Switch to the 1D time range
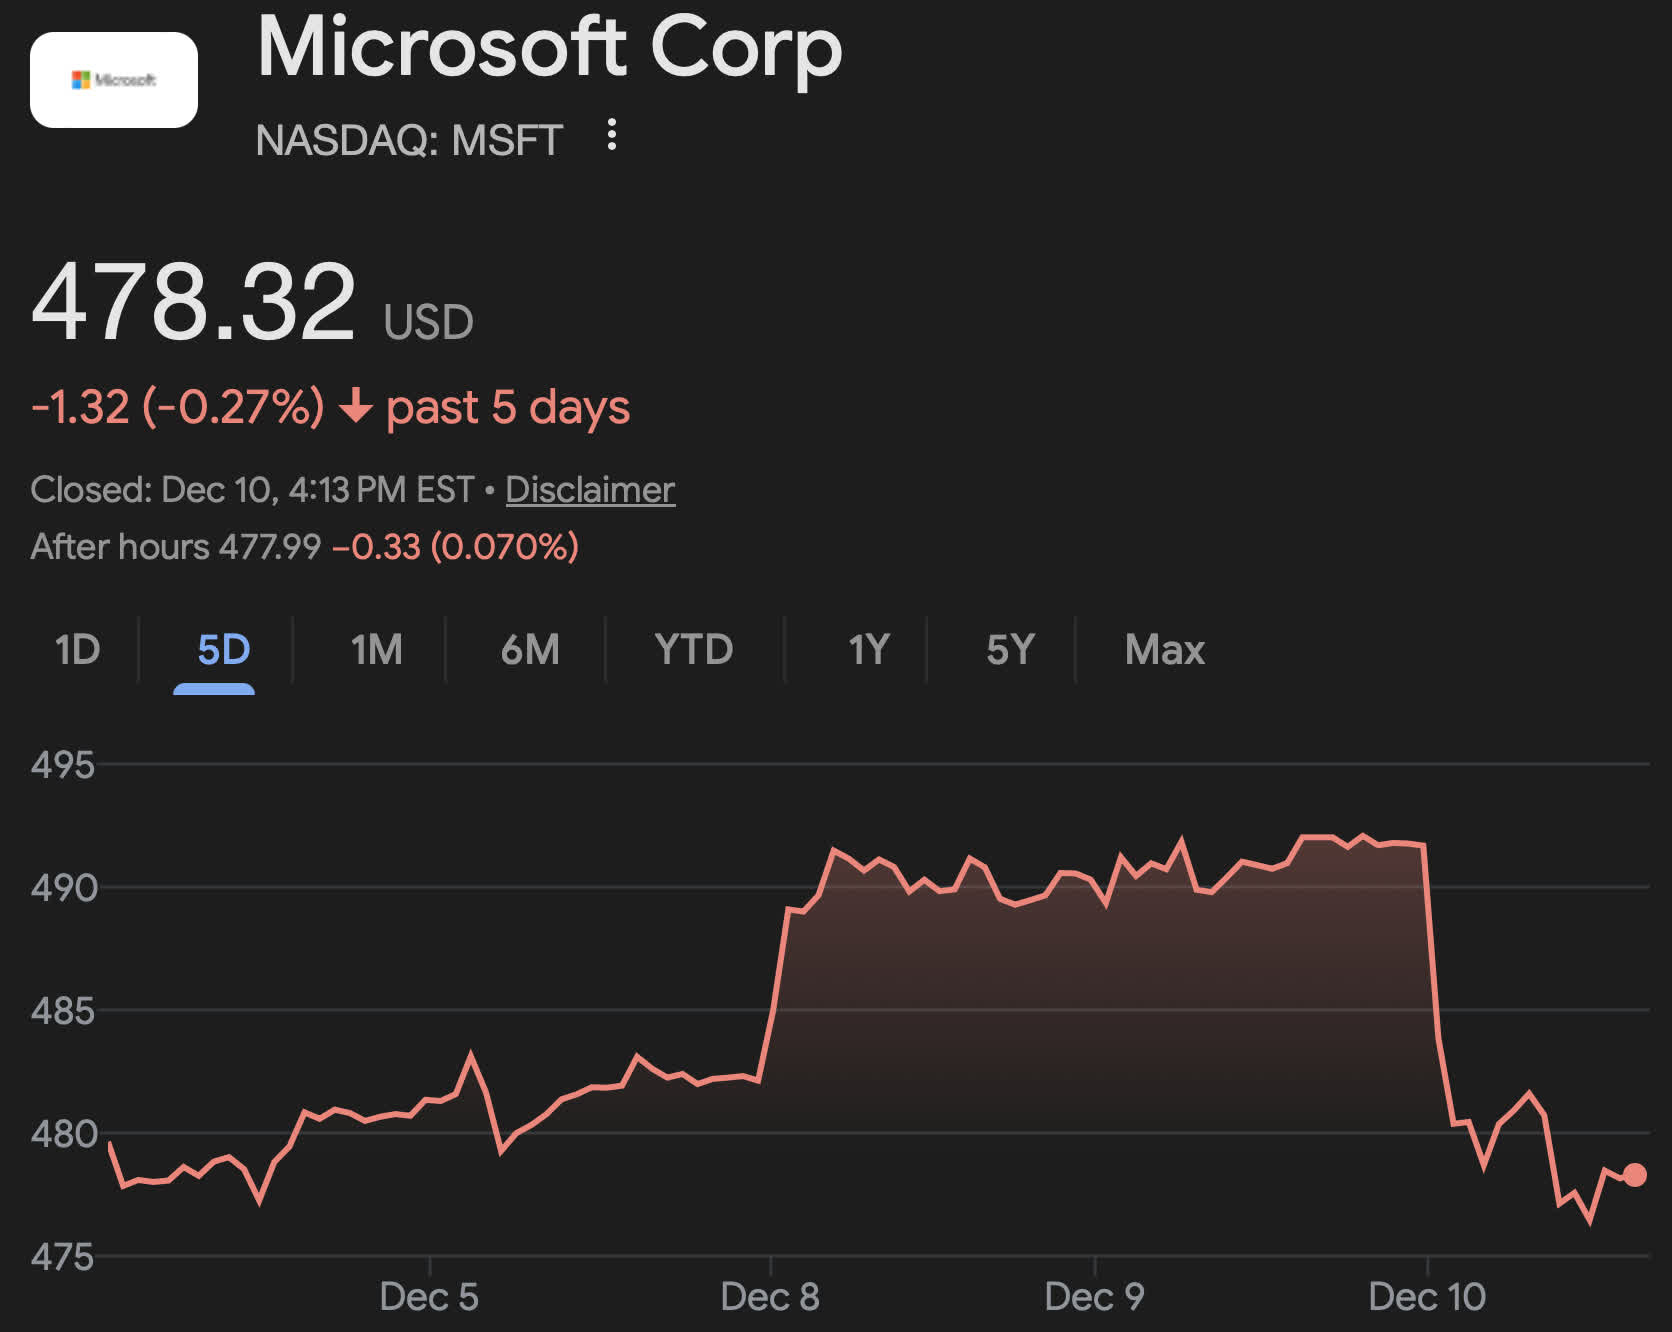Image resolution: width=1672 pixels, height=1332 pixels. 77,650
